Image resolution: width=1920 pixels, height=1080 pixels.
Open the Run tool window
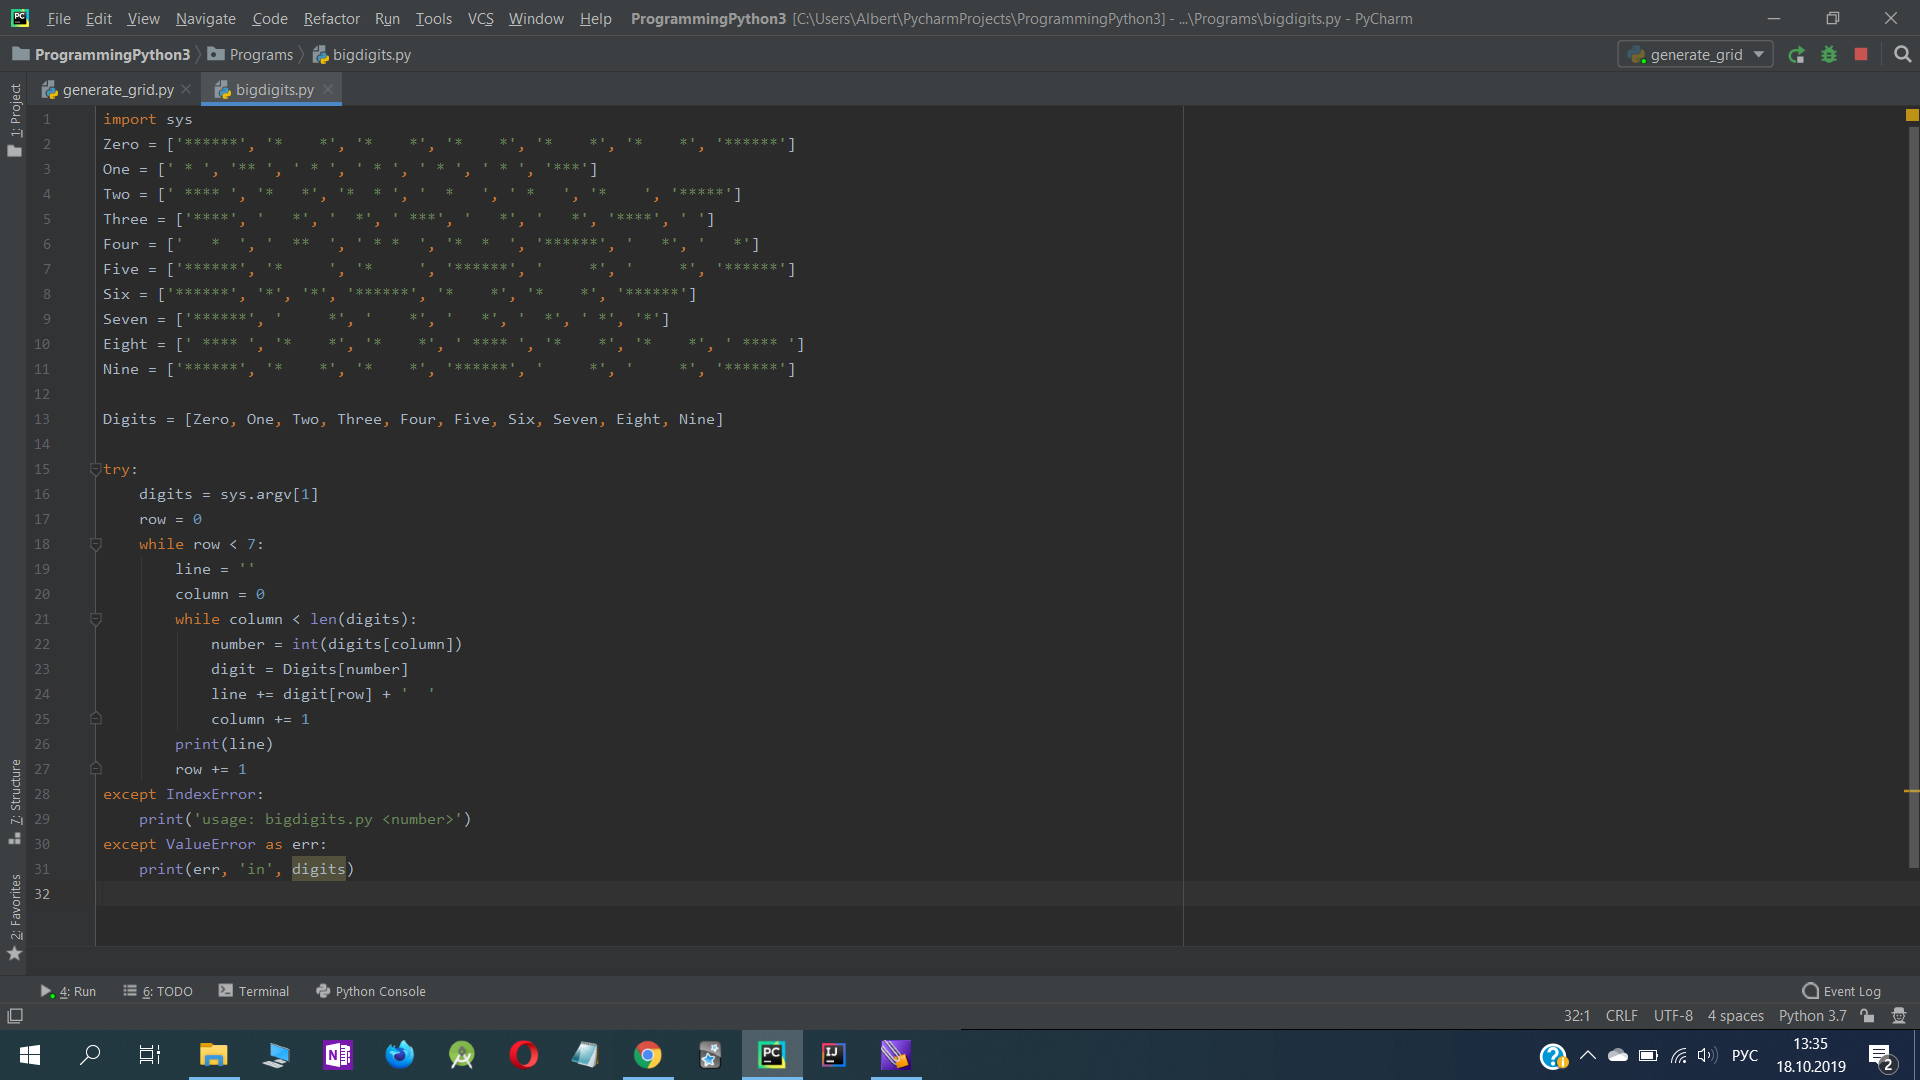coord(68,991)
